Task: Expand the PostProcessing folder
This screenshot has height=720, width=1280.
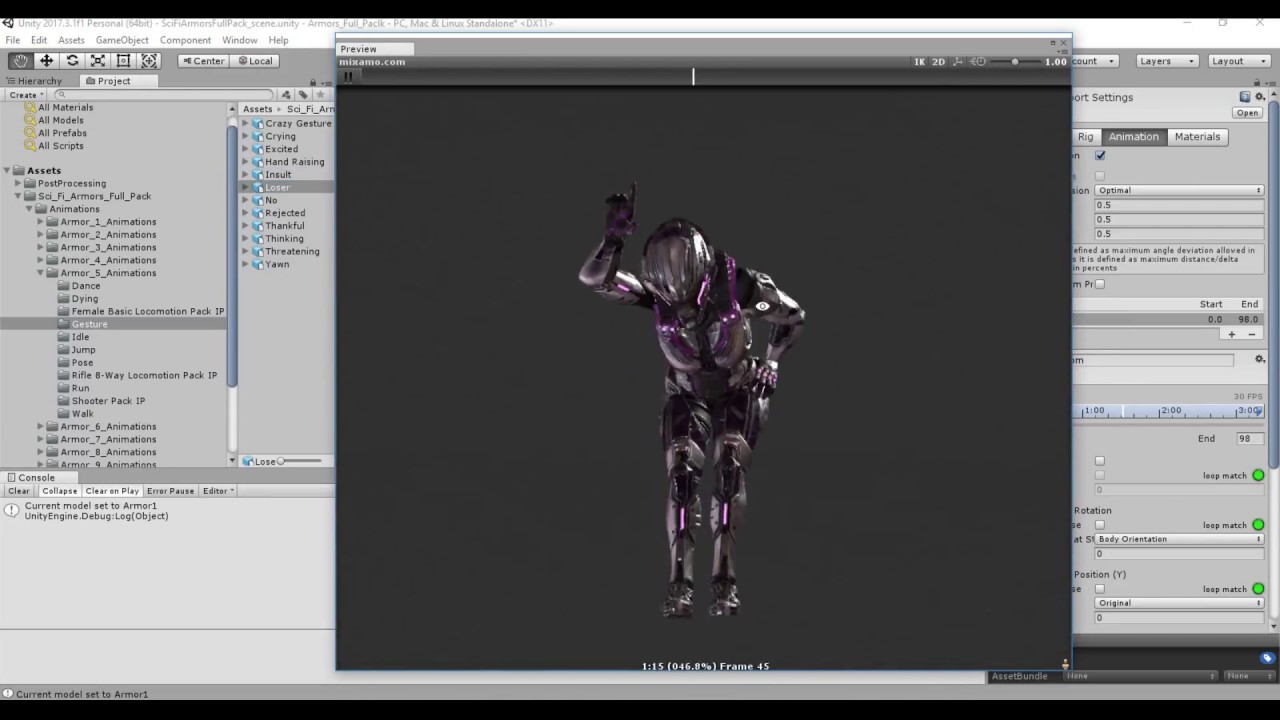Action: point(18,183)
